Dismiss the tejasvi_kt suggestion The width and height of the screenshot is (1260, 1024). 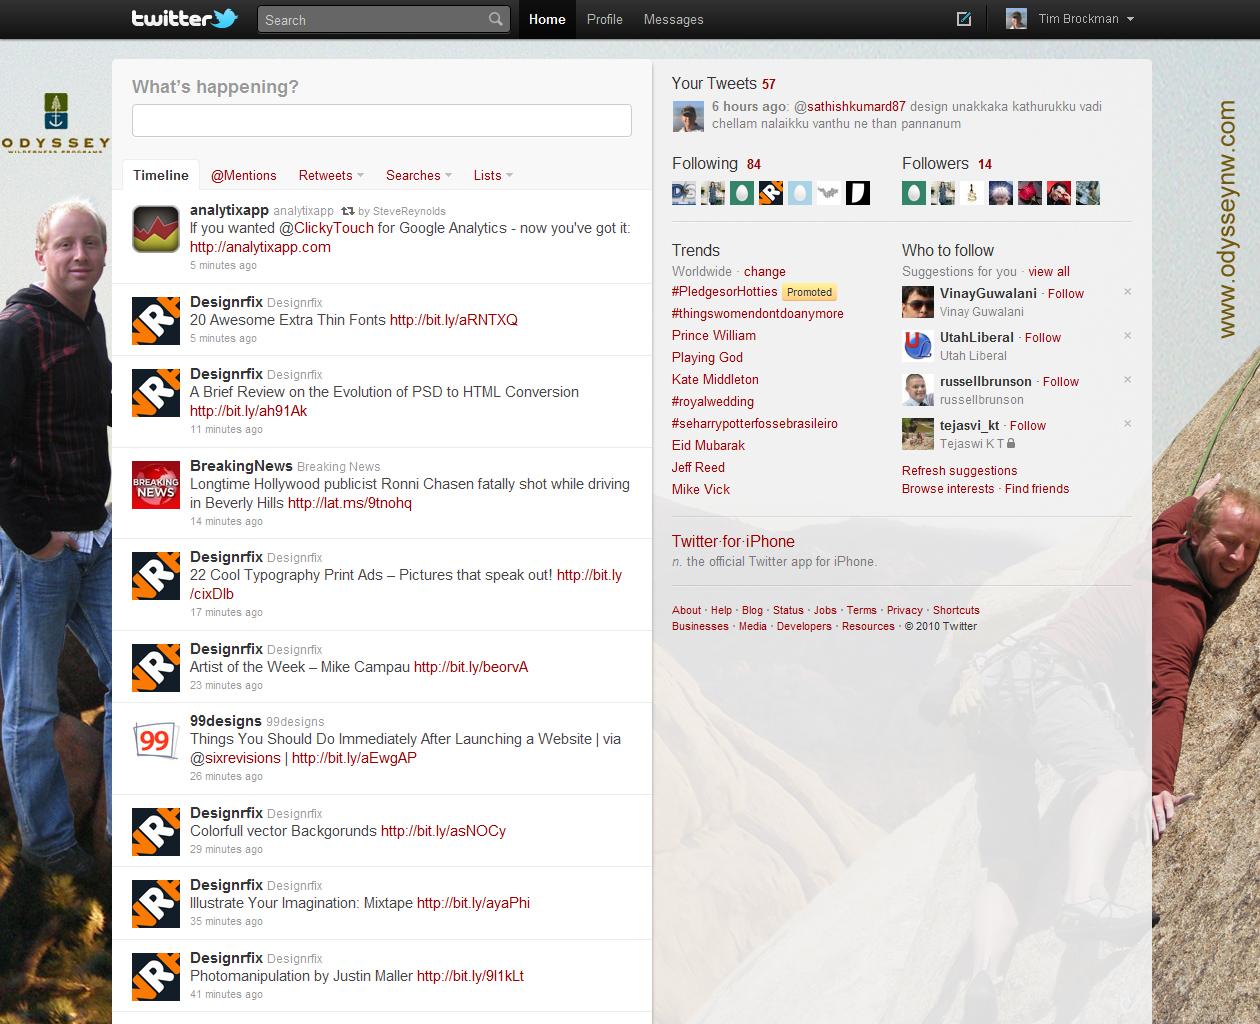click(x=1127, y=424)
